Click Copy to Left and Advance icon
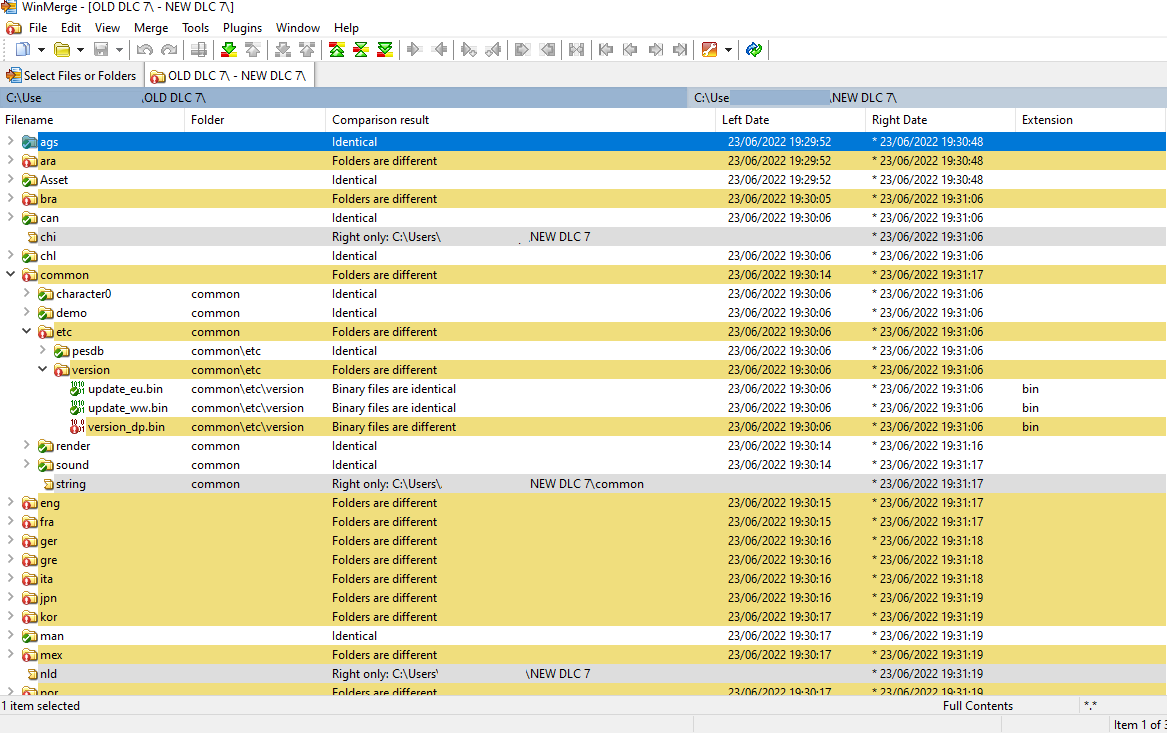 [493, 50]
